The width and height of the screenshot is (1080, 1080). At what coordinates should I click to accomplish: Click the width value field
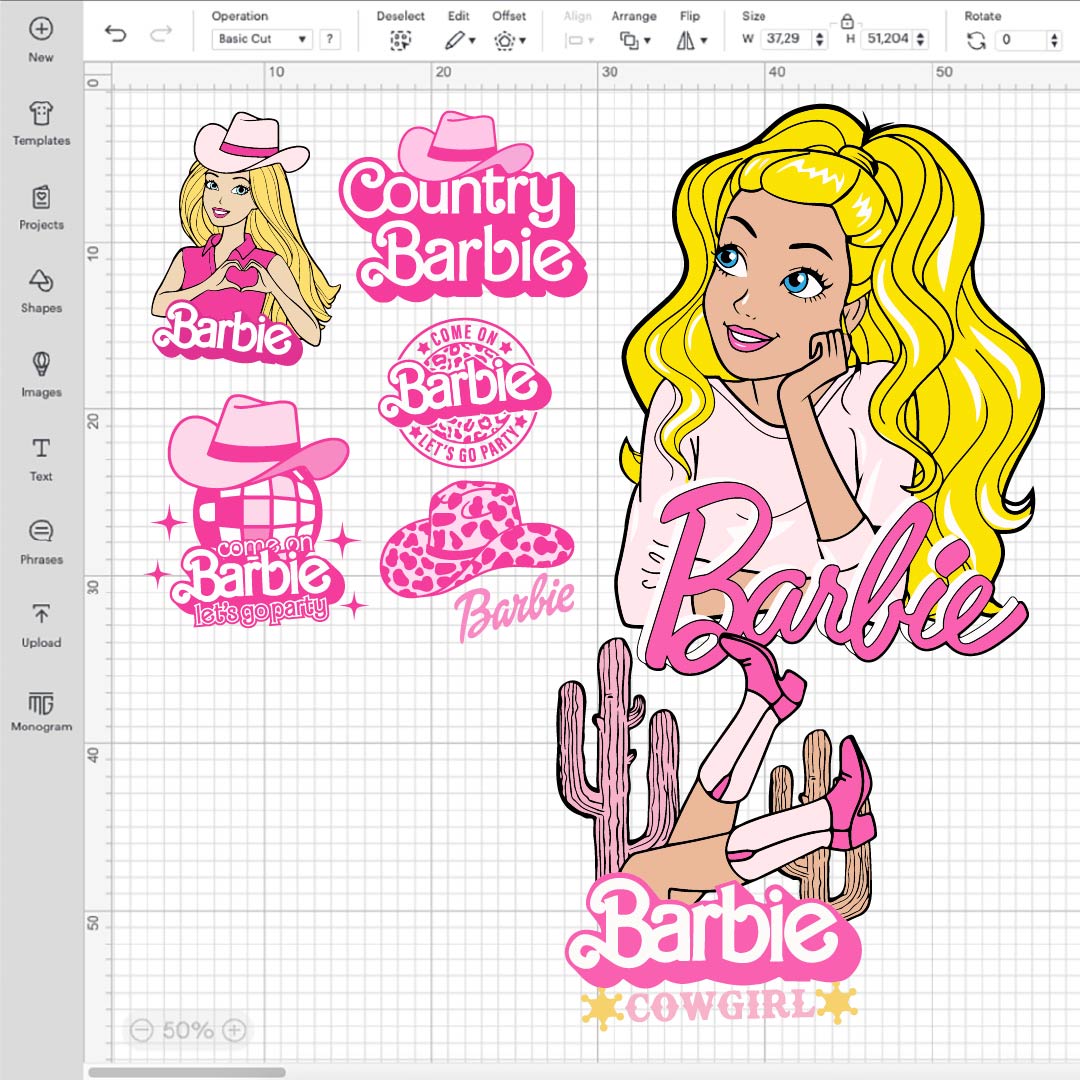click(787, 39)
